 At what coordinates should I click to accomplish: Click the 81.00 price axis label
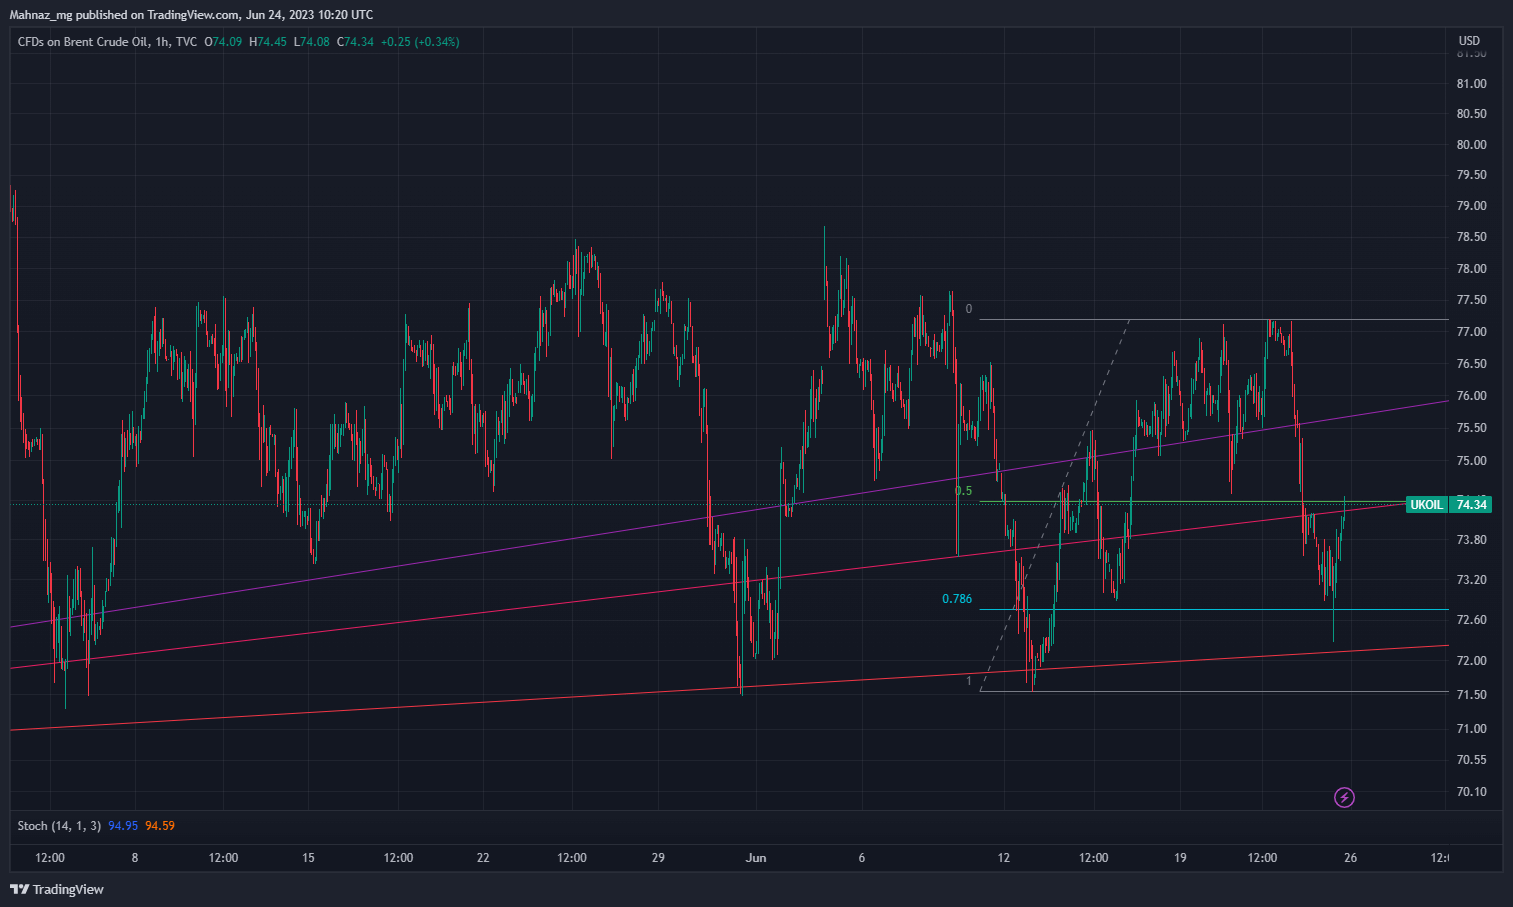click(1471, 83)
